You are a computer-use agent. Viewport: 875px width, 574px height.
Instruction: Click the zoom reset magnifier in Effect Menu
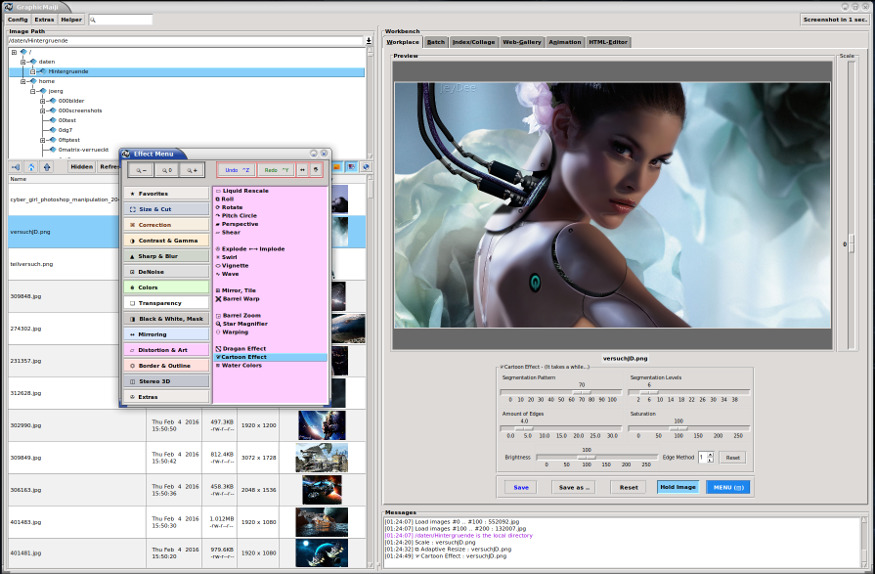[x=166, y=170]
